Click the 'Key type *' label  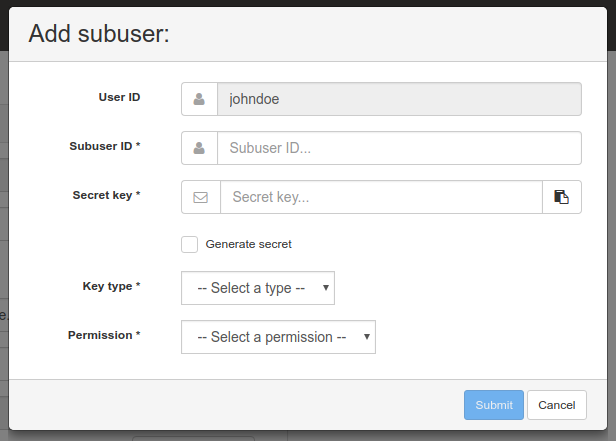coord(111,286)
